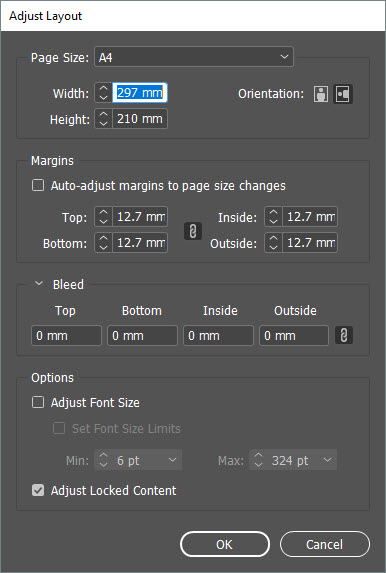Open the Page Size dropdown
This screenshot has width=386, height=573.
[x=194, y=57]
